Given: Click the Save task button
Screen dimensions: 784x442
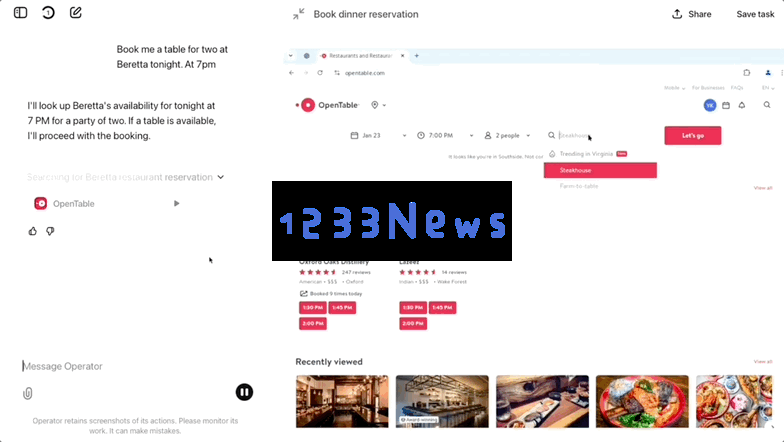Looking at the screenshot, I should point(755,14).
